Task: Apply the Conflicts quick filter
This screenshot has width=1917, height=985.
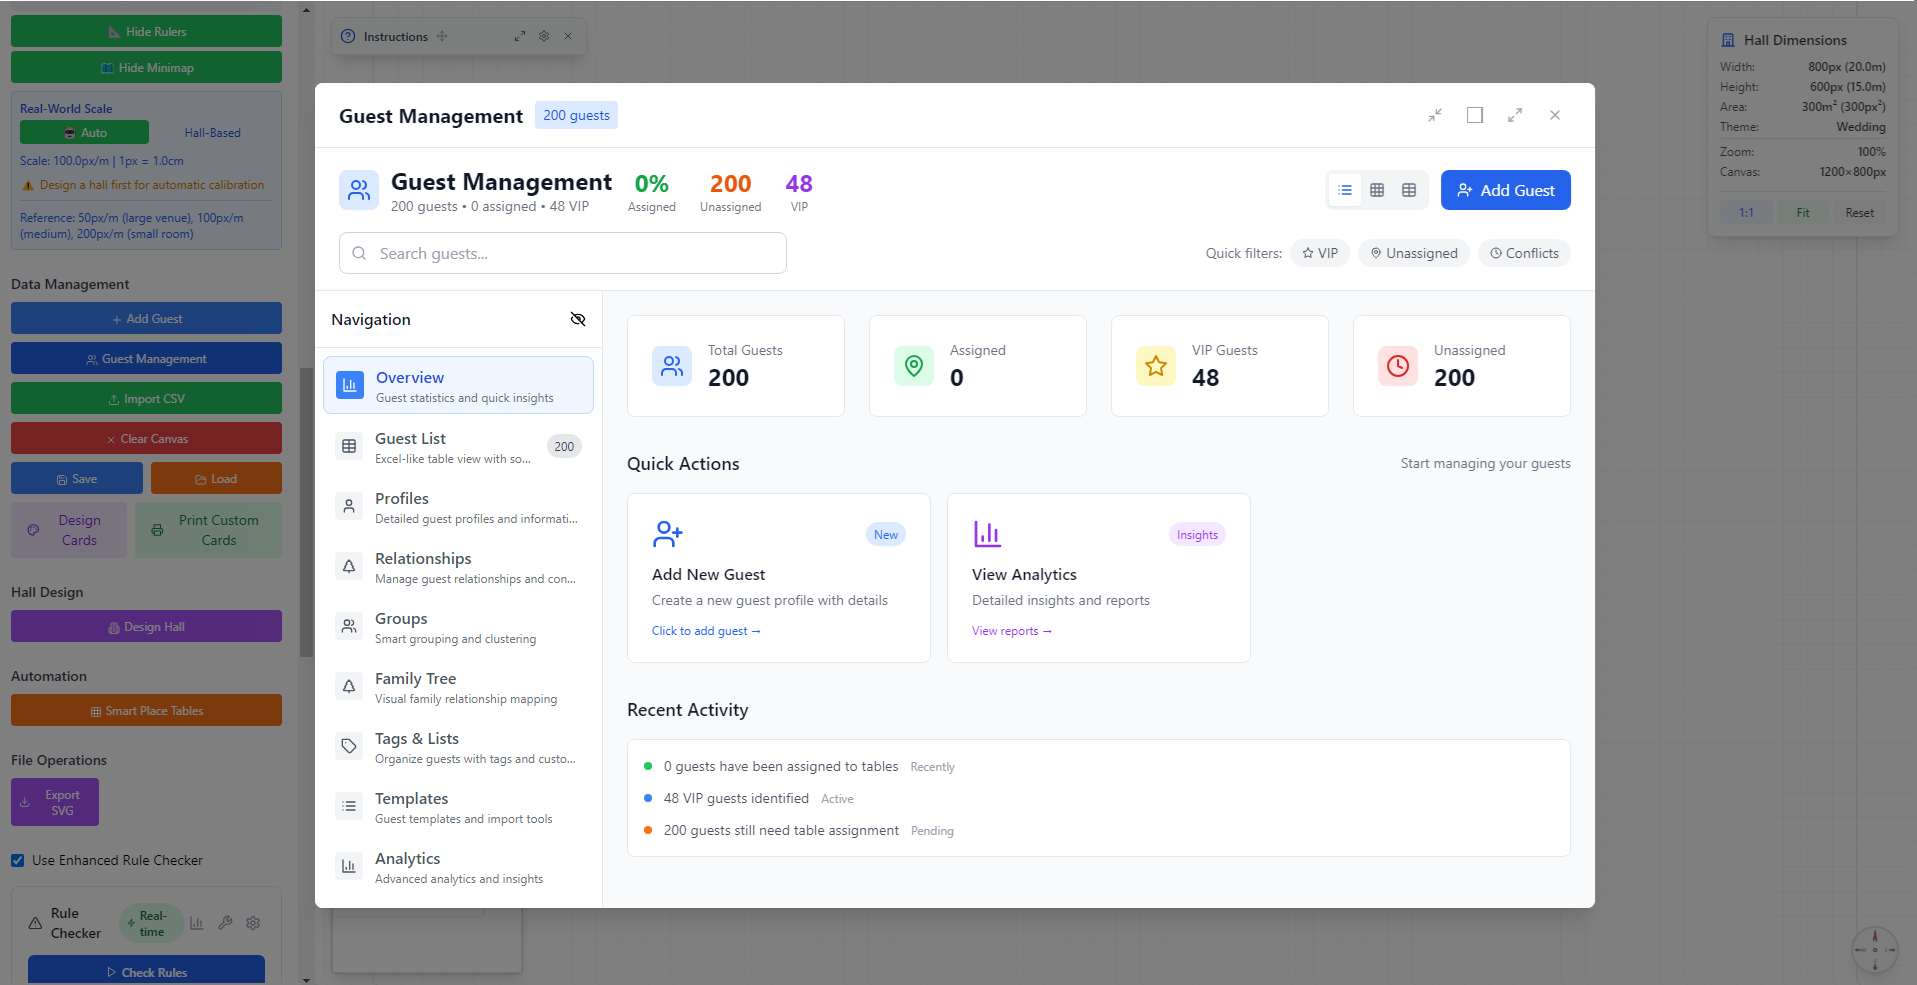Action: pyautogui.click(x=1523, y=252)
